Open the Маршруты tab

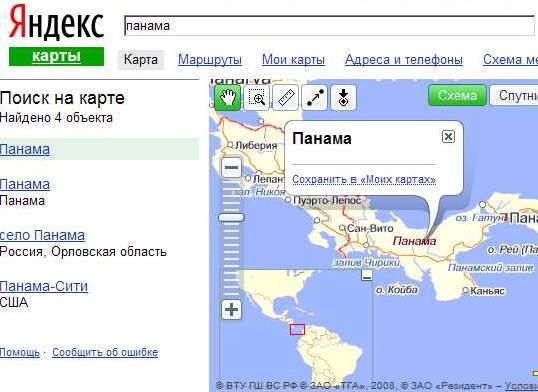click(210, 60)
